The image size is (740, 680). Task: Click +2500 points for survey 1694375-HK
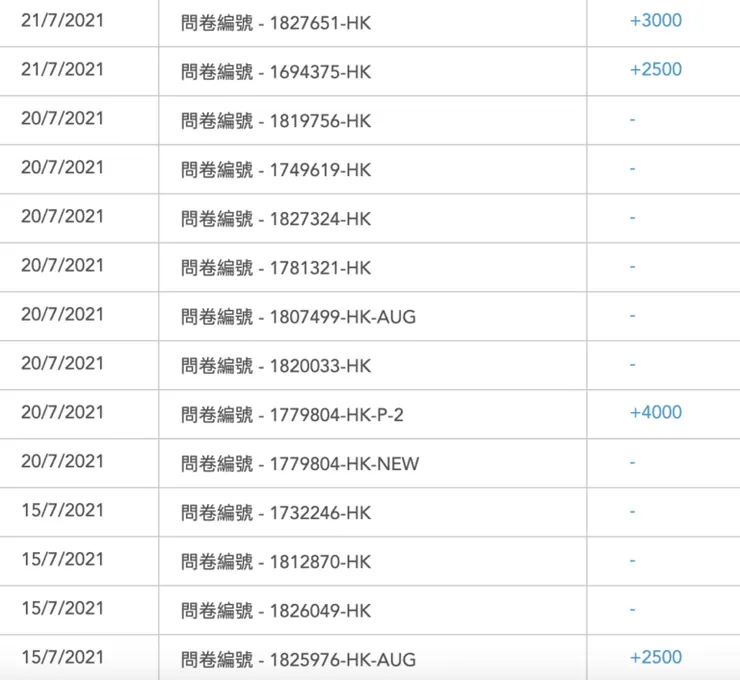click(656, 70)
